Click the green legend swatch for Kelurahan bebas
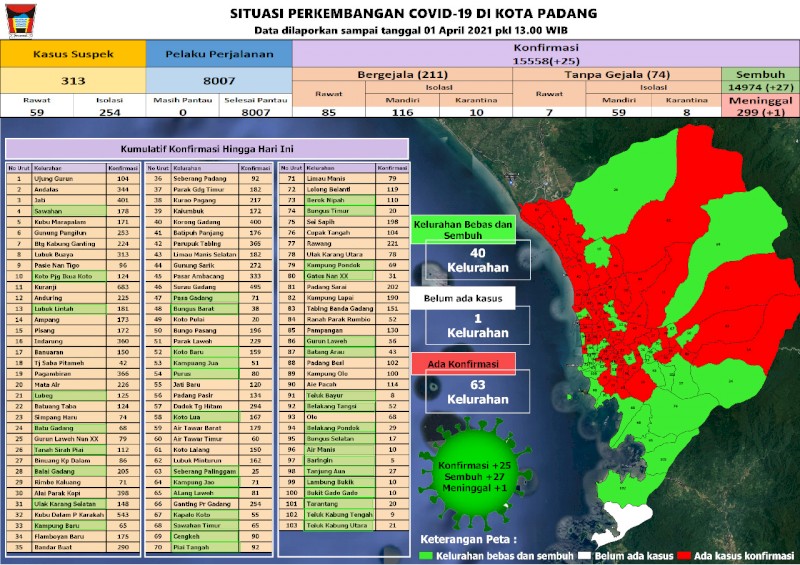 click(426, 556)
